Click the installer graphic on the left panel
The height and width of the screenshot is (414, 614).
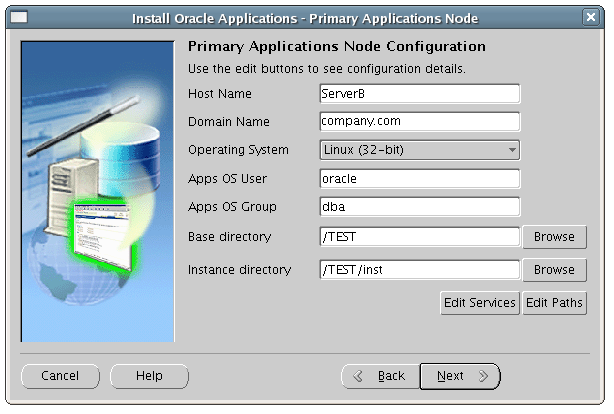[x=98, y=192]
